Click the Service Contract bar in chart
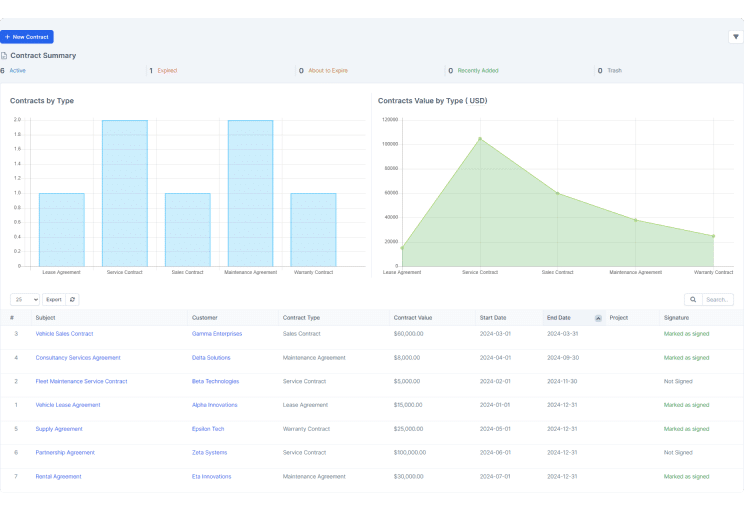 pyautogui.click(x=124, y=193)
